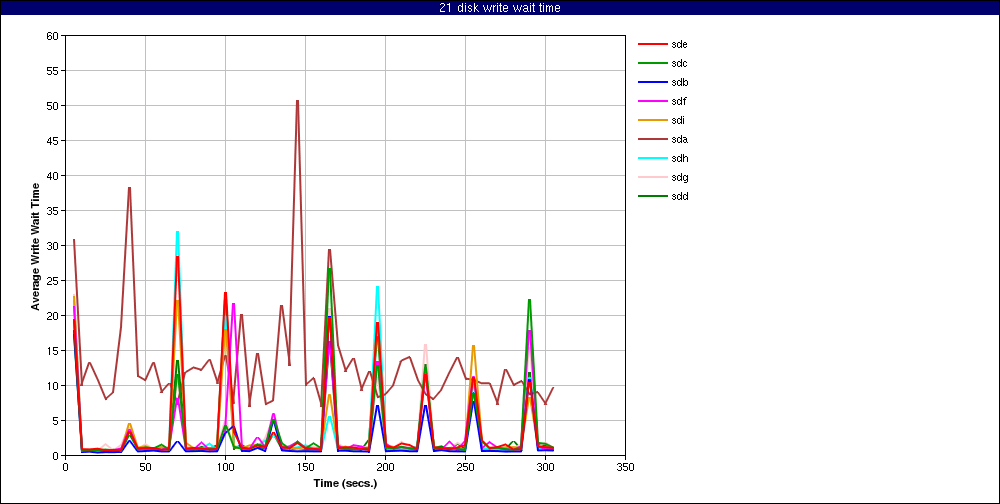Click the pink sdg legend line swatch
This screenshot has width=1000, height=504.
(651, 177)
